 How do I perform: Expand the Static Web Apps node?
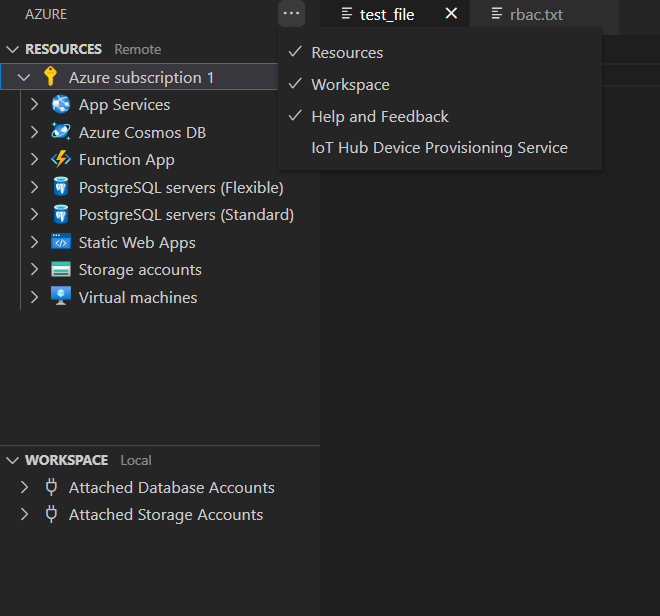click(35, 242)
